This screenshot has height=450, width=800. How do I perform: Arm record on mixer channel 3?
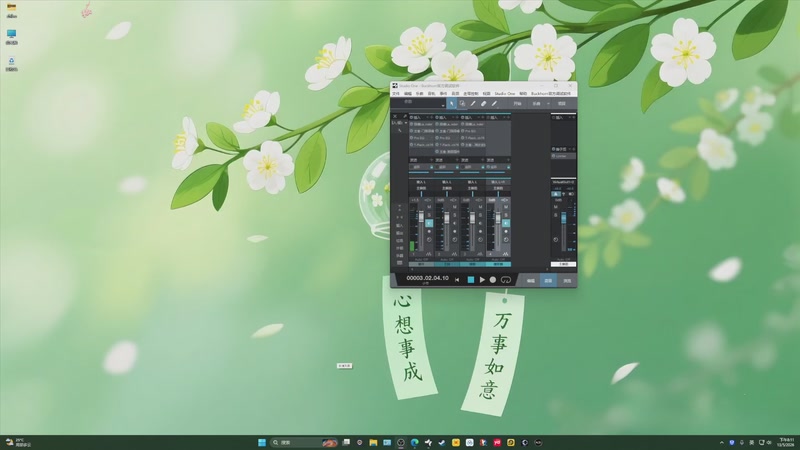[480, 232]
